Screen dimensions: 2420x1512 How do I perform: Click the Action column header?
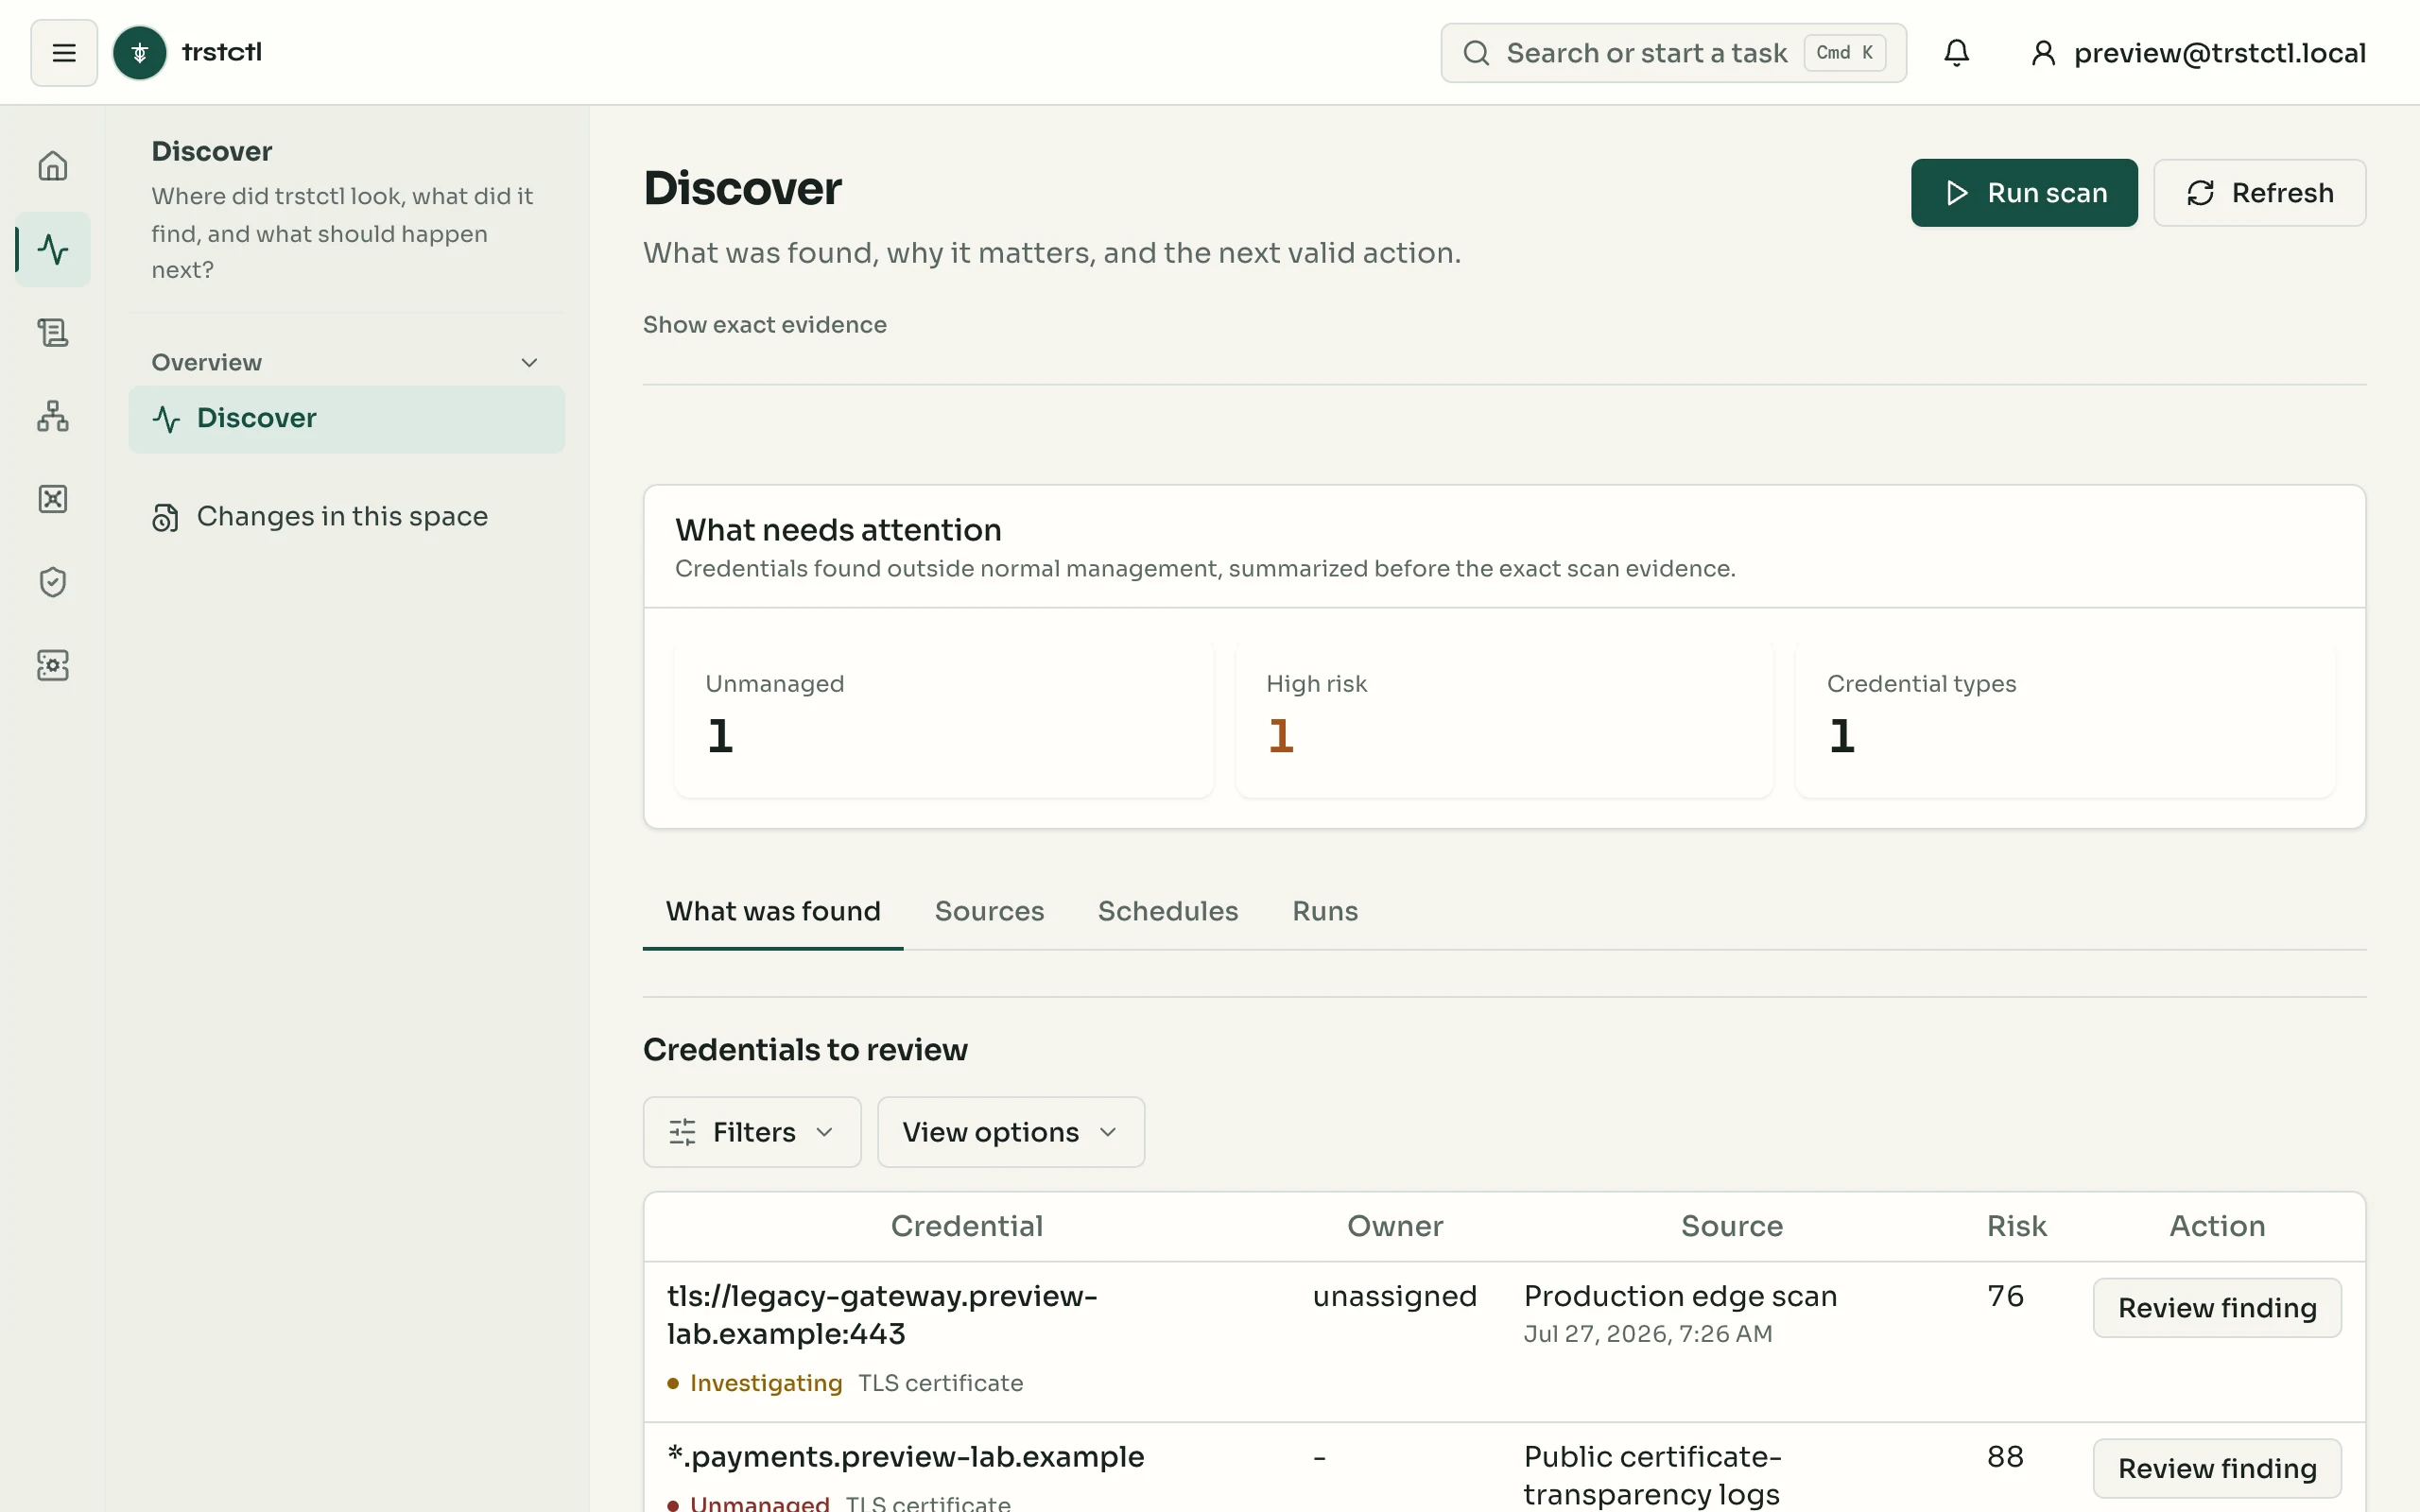[x=2217, y=1226]
